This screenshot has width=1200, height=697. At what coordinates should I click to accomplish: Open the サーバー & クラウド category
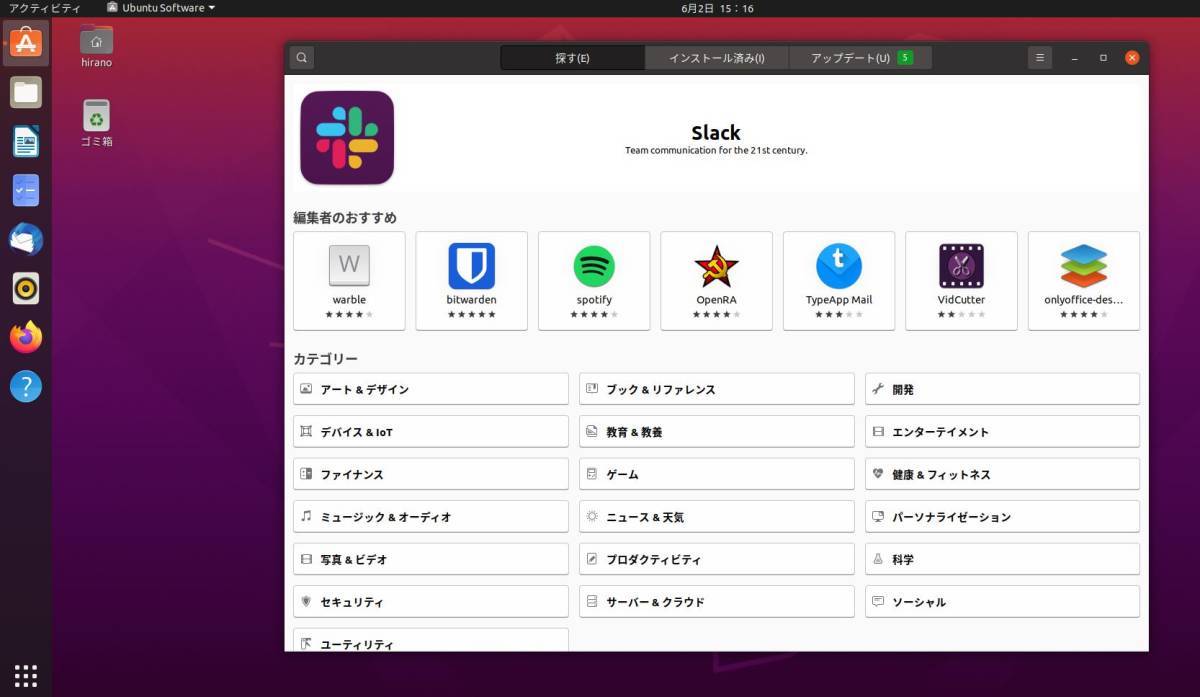coord(717,602)
